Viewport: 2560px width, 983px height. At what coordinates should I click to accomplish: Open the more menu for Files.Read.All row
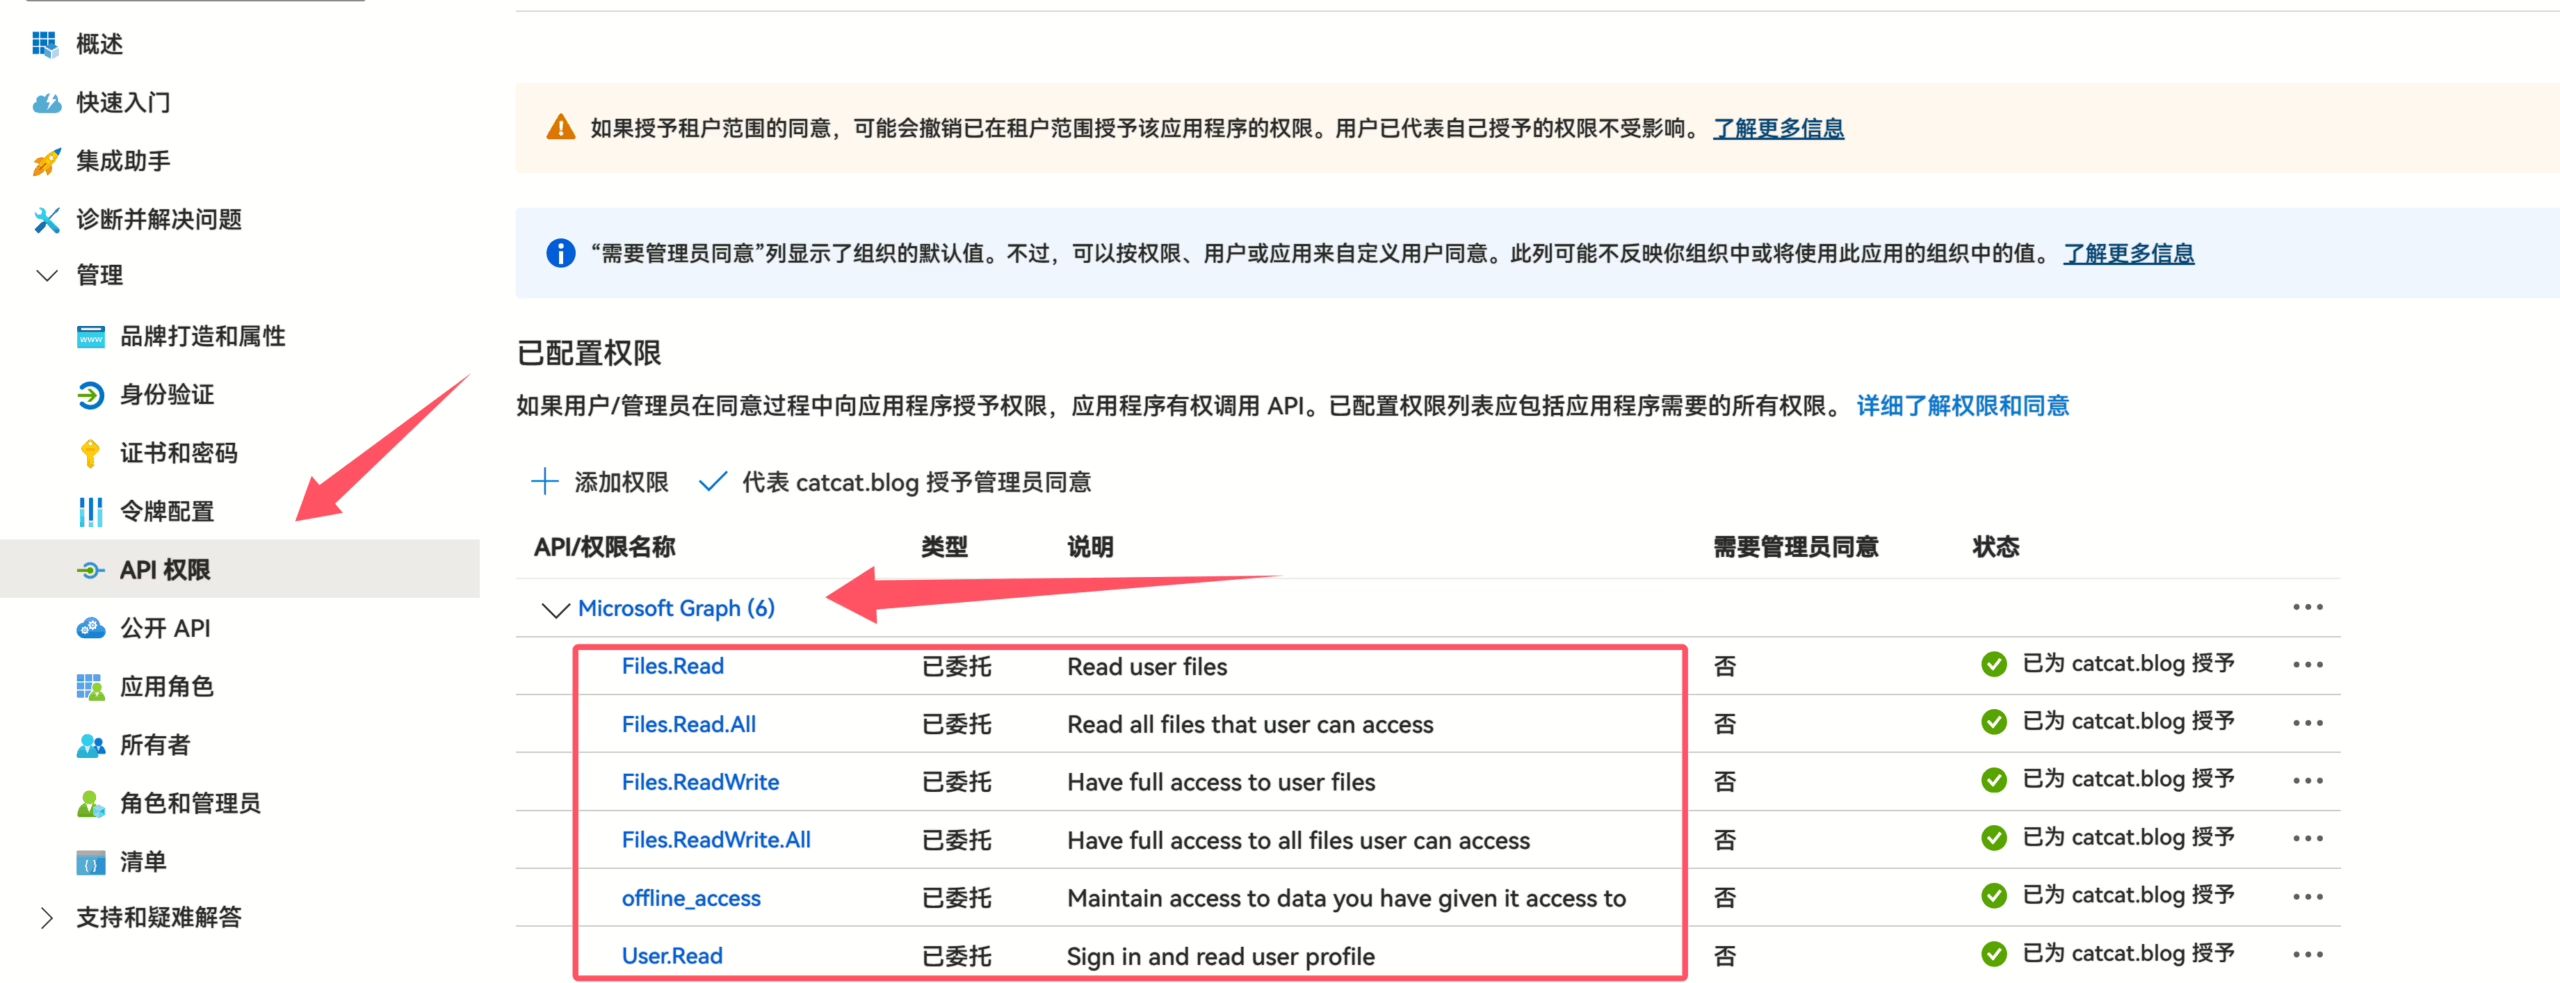[x=2308, y=723]
